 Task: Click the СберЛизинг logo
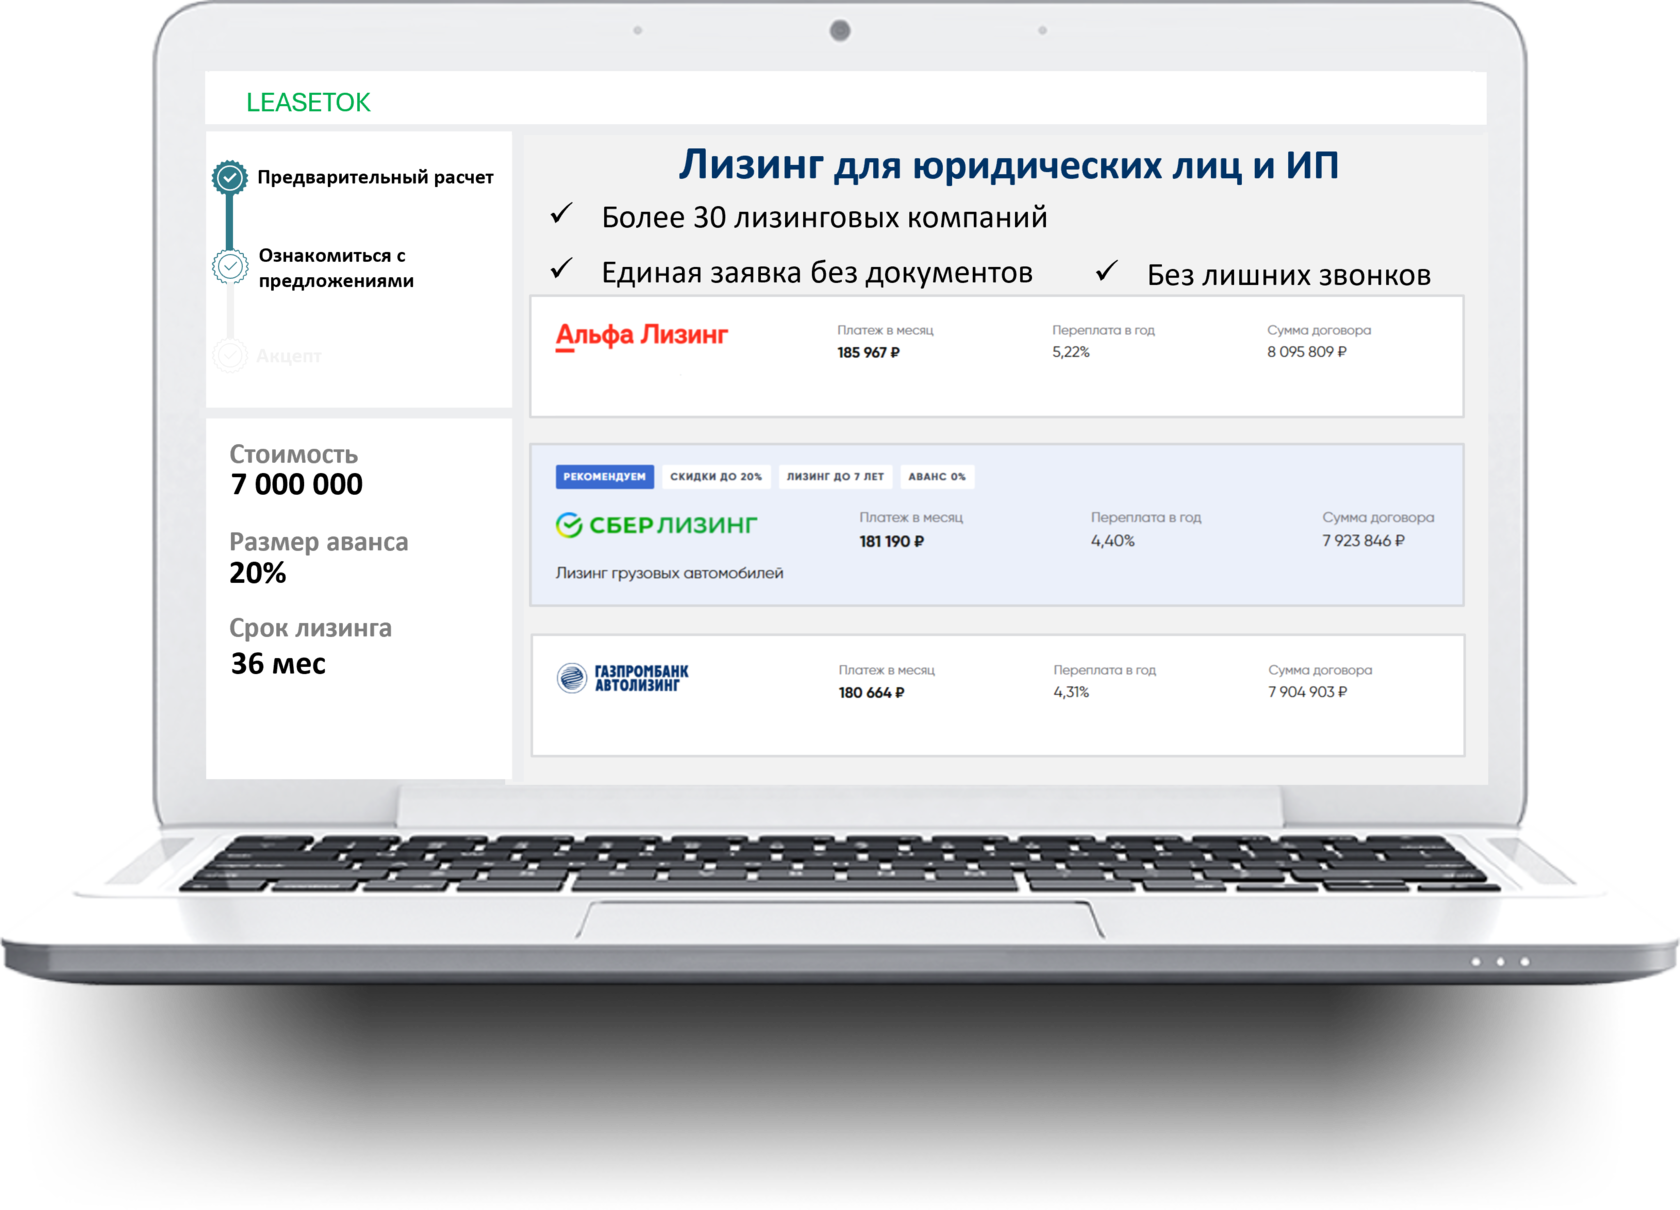pos(656,525)
